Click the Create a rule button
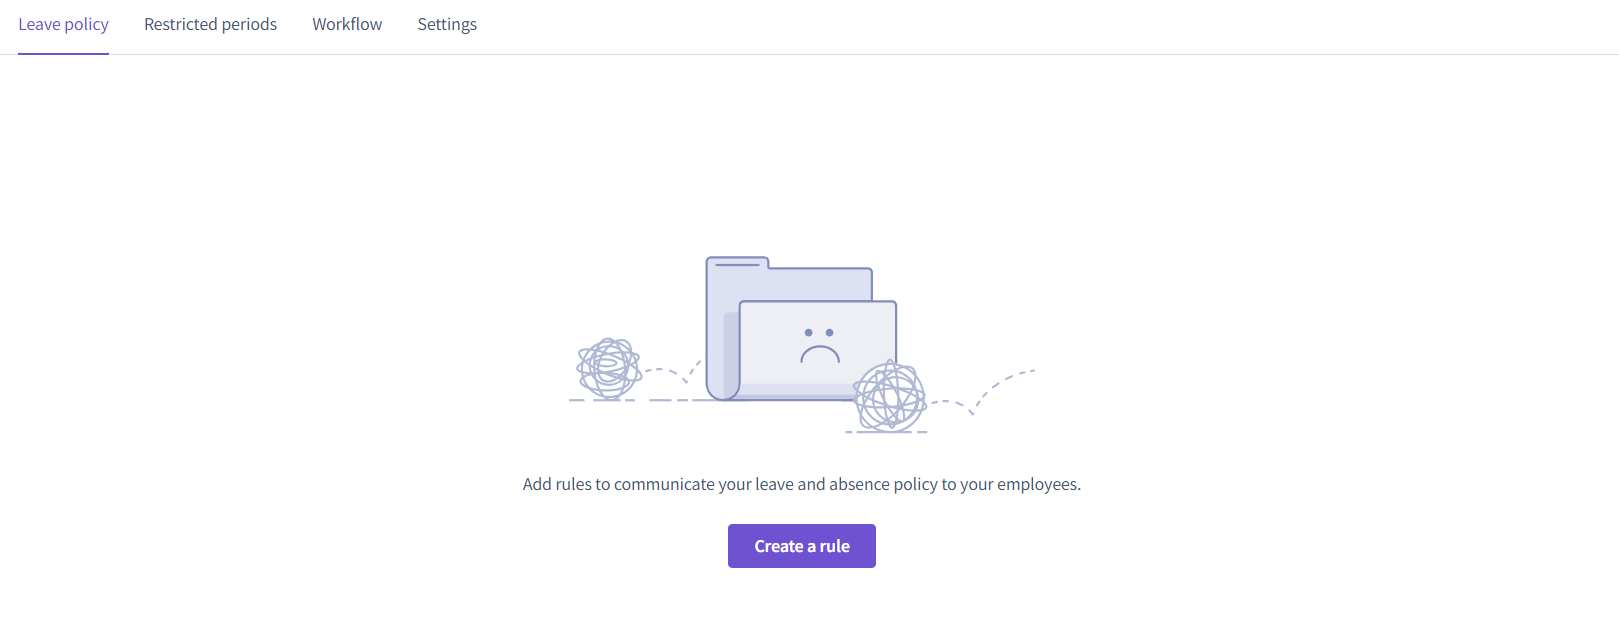The width and height of the screenshot is (1619, 623). tap(802, 546)
